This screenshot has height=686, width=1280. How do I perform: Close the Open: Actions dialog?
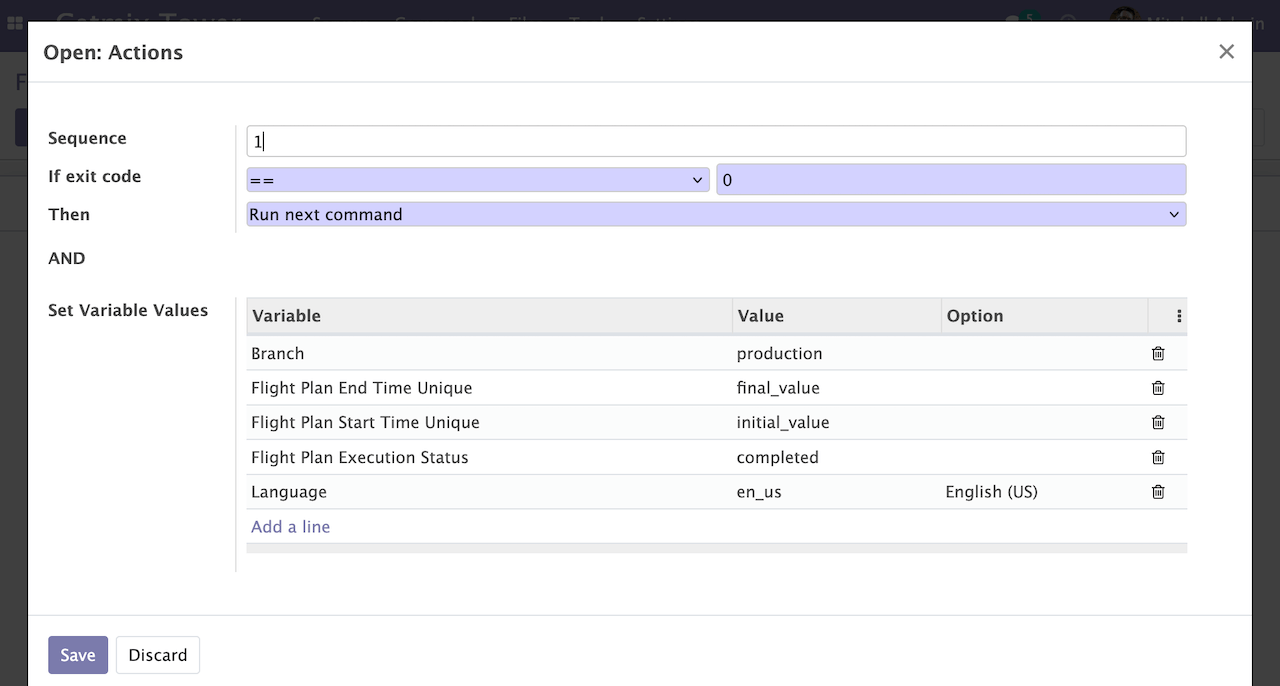[1226, 52]
